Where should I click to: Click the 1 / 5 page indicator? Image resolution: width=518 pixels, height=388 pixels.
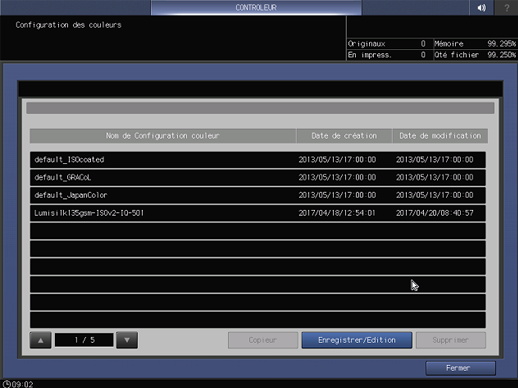[x=84, y=340]
